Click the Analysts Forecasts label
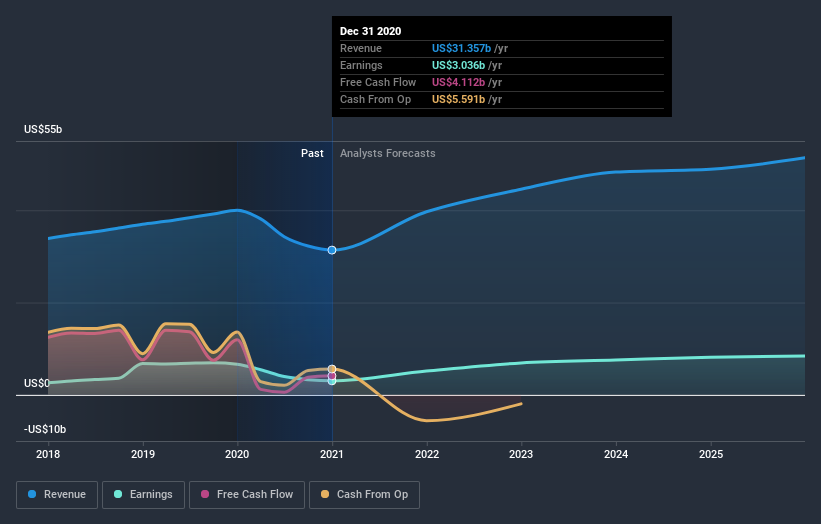Screen dimensions: 821x524 tap(387, 153)
